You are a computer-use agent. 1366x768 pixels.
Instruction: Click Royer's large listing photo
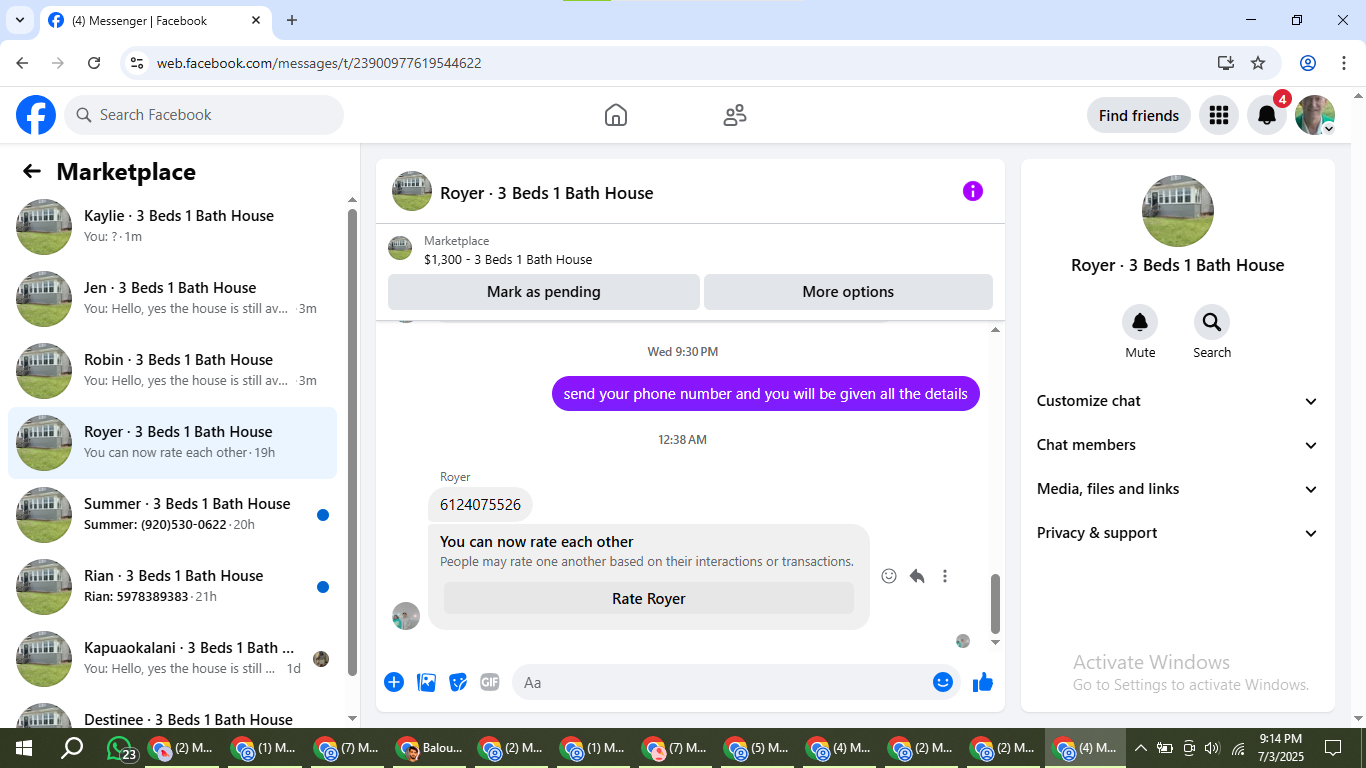pos(1178,211)
